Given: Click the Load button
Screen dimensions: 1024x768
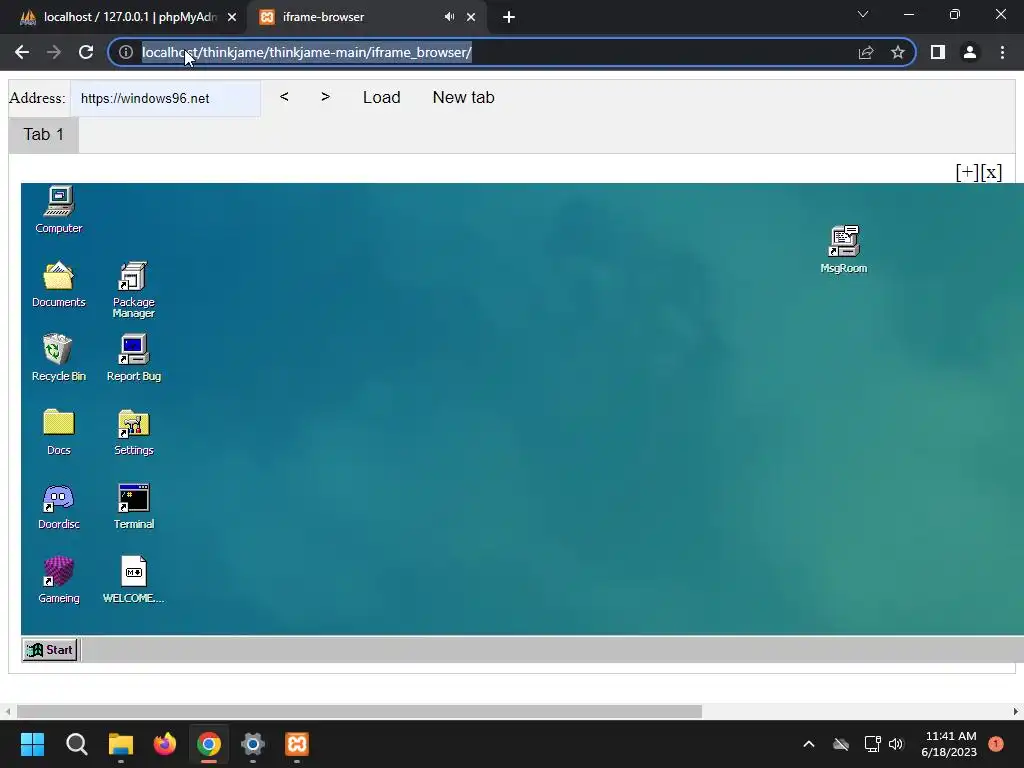Looking at the screenshot, I should 381,97.
